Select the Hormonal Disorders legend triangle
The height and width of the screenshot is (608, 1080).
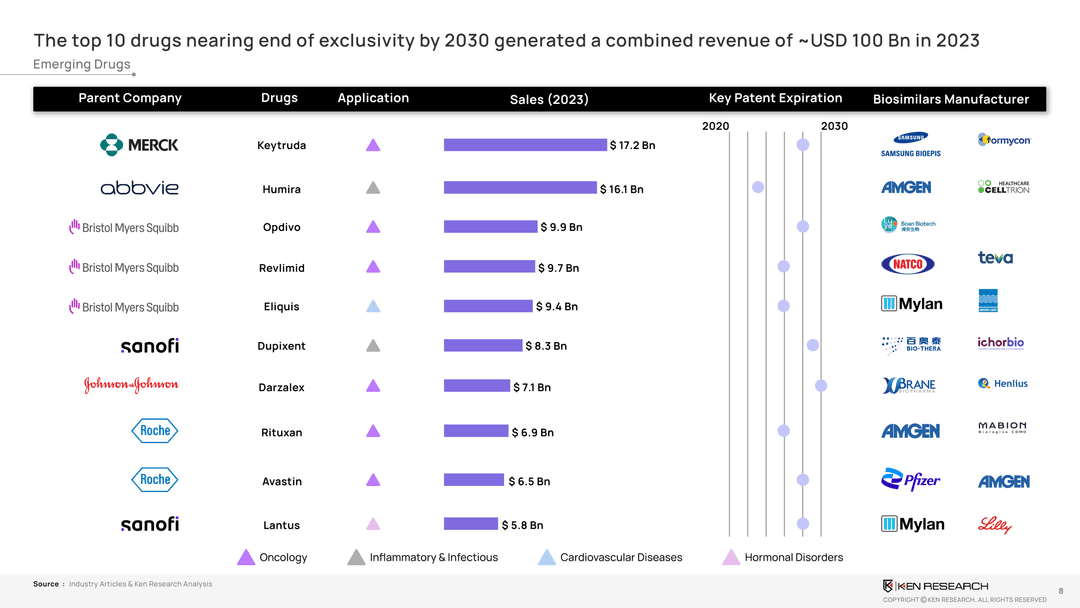[731, 558]
